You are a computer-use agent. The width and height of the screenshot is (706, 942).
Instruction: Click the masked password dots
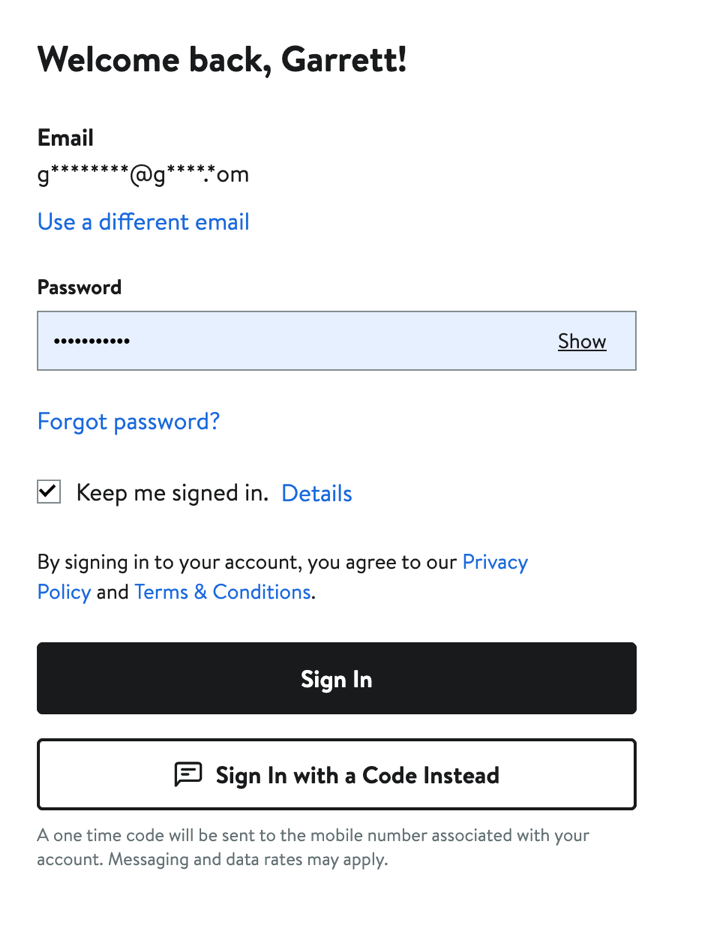point(91,342)
